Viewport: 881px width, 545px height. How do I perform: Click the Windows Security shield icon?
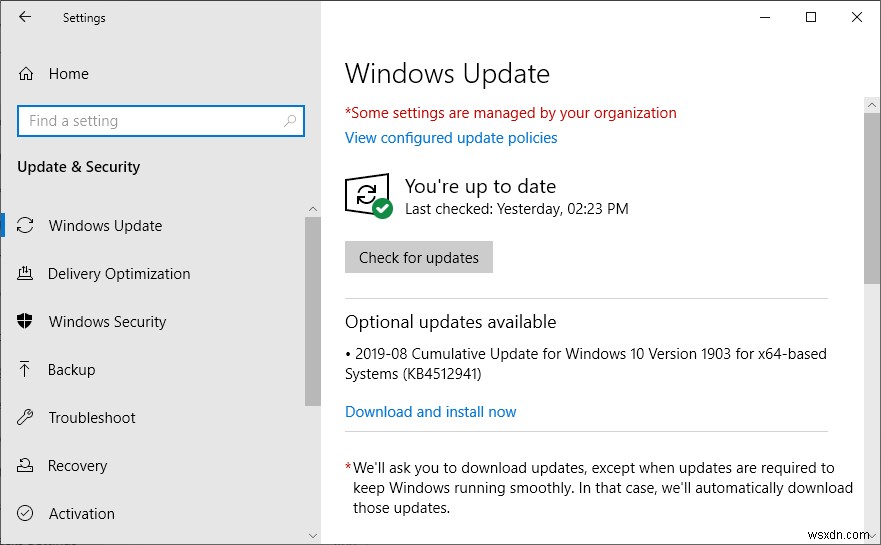tap(26, 321)
